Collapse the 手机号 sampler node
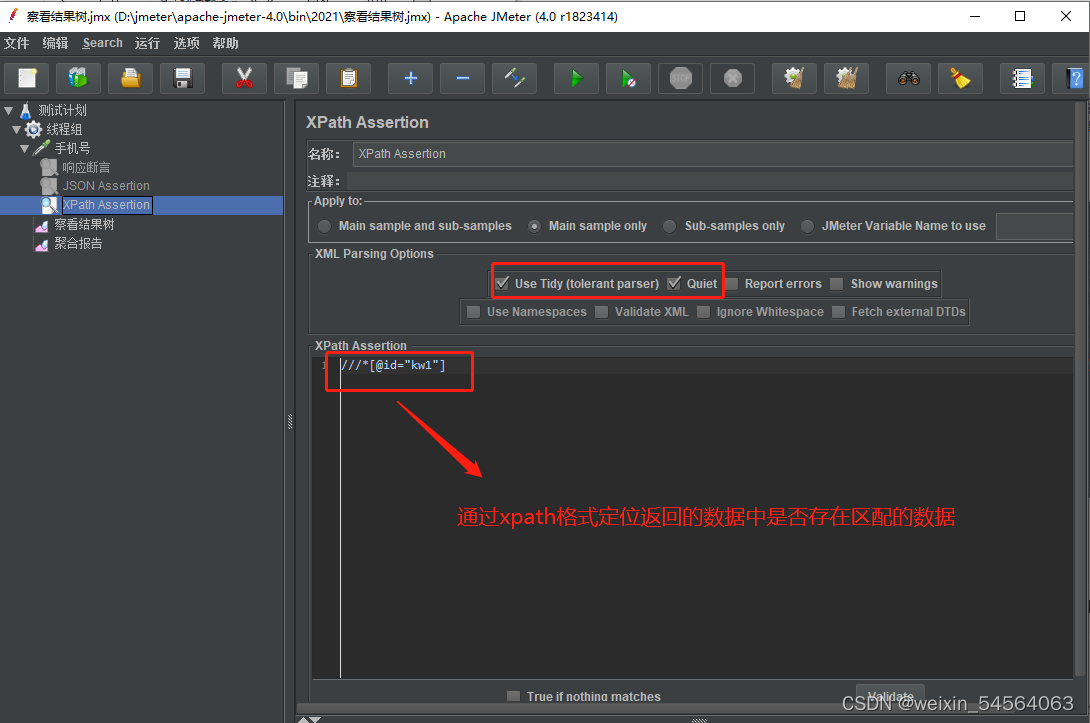This screenshot has height=723, width=1090. 25,148
